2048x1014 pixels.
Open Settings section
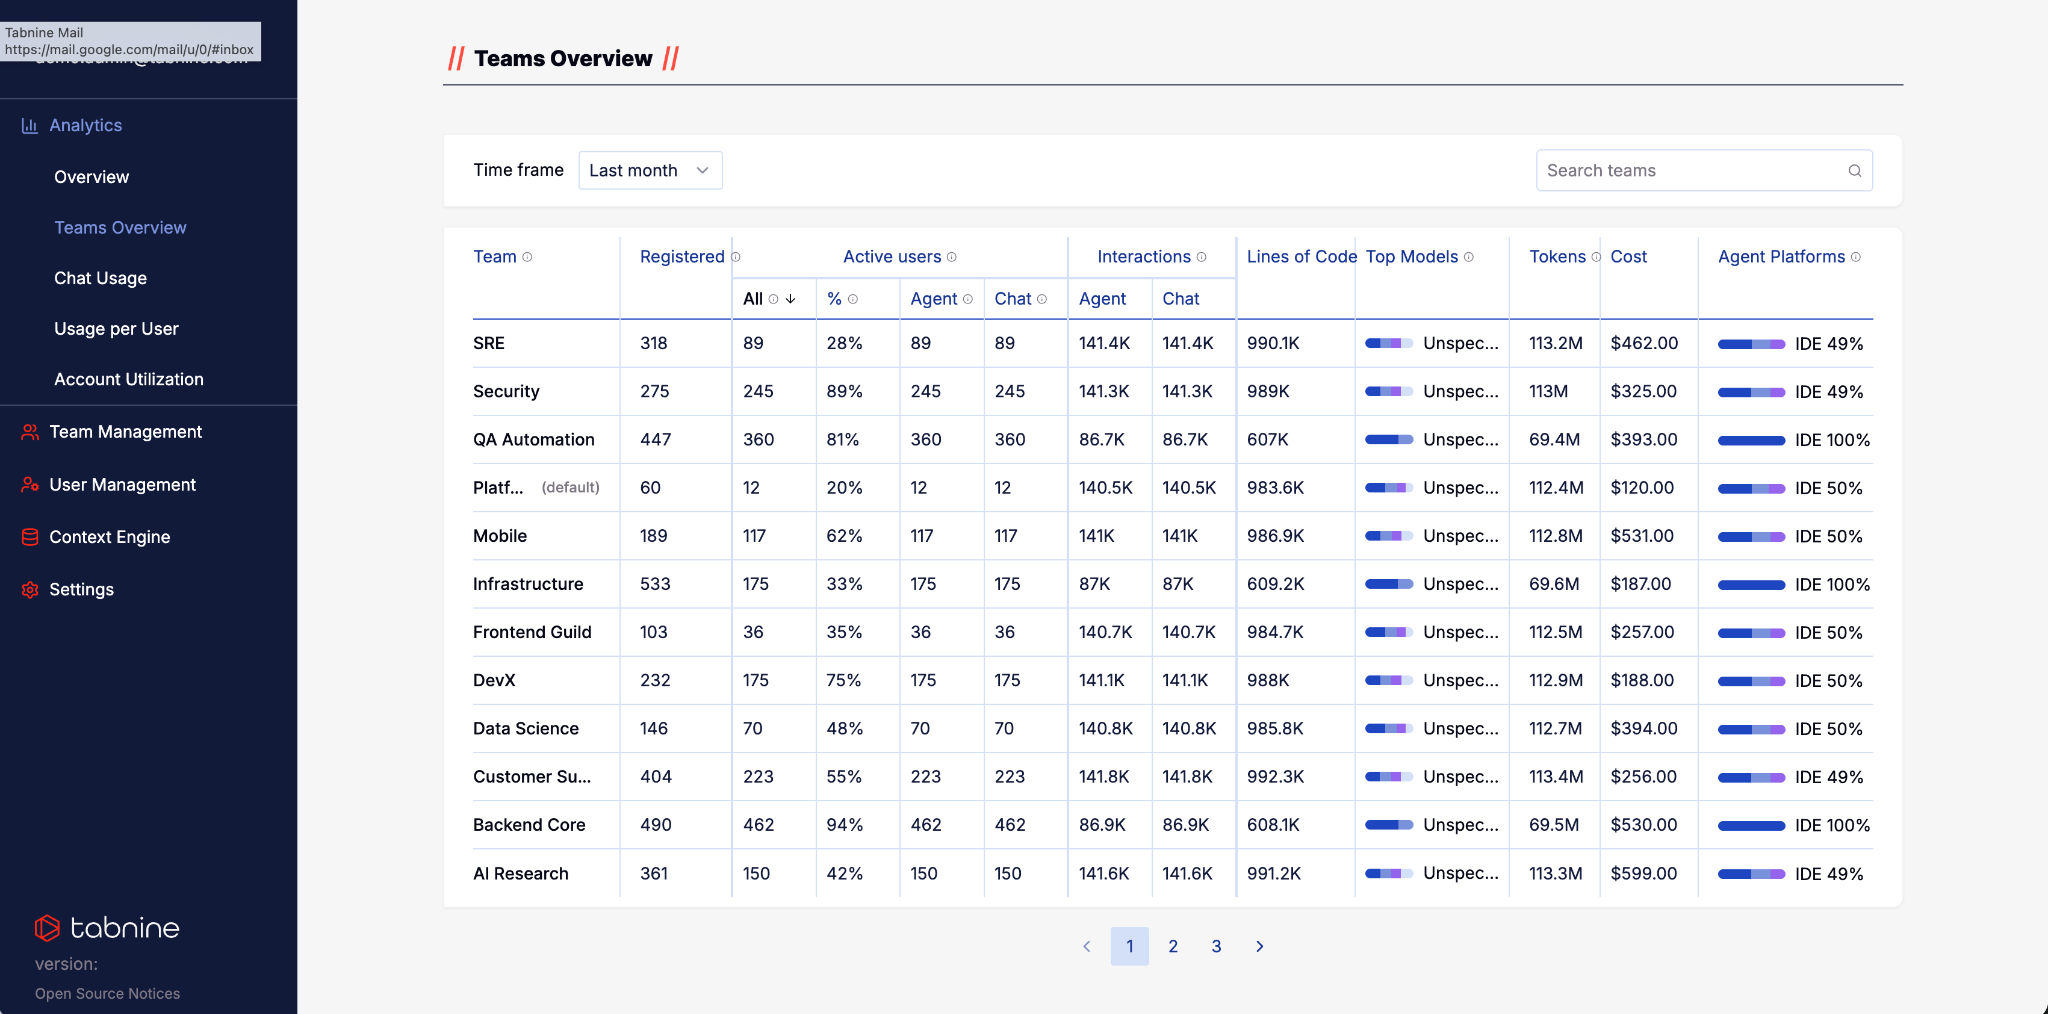tap(82, 590)
